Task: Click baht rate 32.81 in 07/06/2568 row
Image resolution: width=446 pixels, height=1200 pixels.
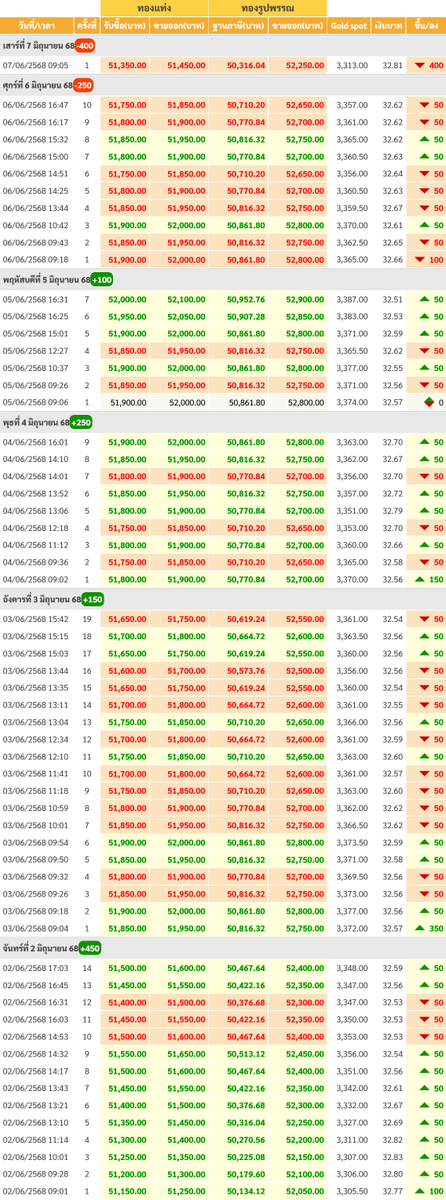Action: coord(393,65)
